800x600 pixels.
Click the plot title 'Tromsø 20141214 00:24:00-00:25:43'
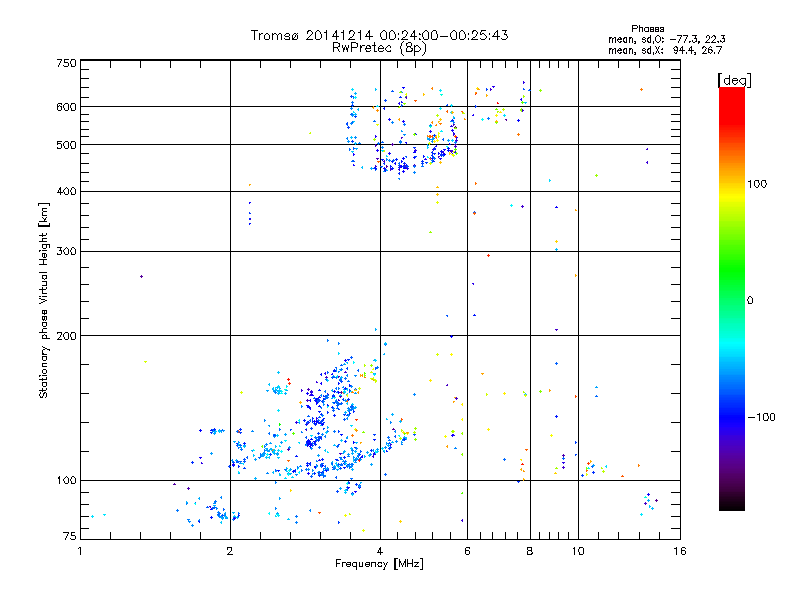pyautogui.click(x=379, y=35)
